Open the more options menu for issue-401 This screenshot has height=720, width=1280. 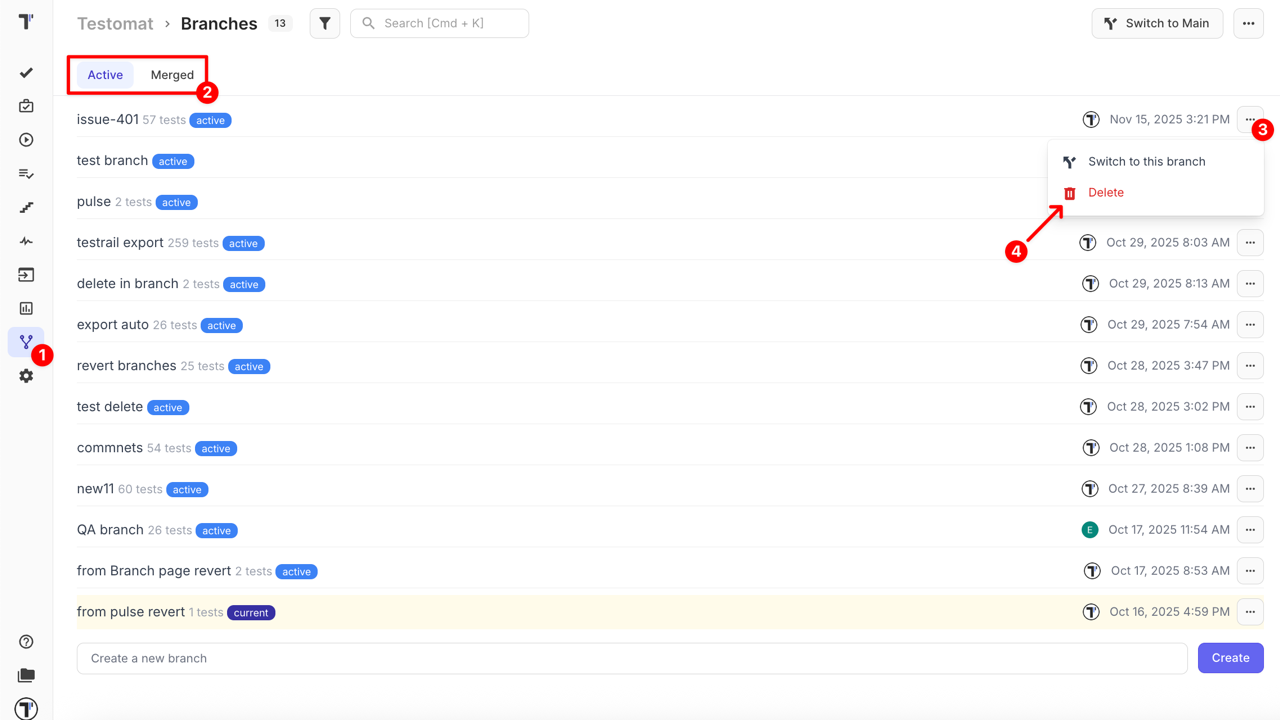1249,120
